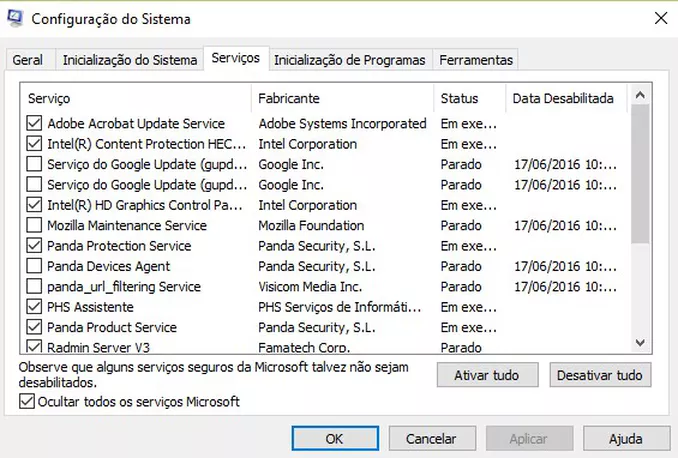Sort by the Fabricante column header

click(x=342, y=98)
